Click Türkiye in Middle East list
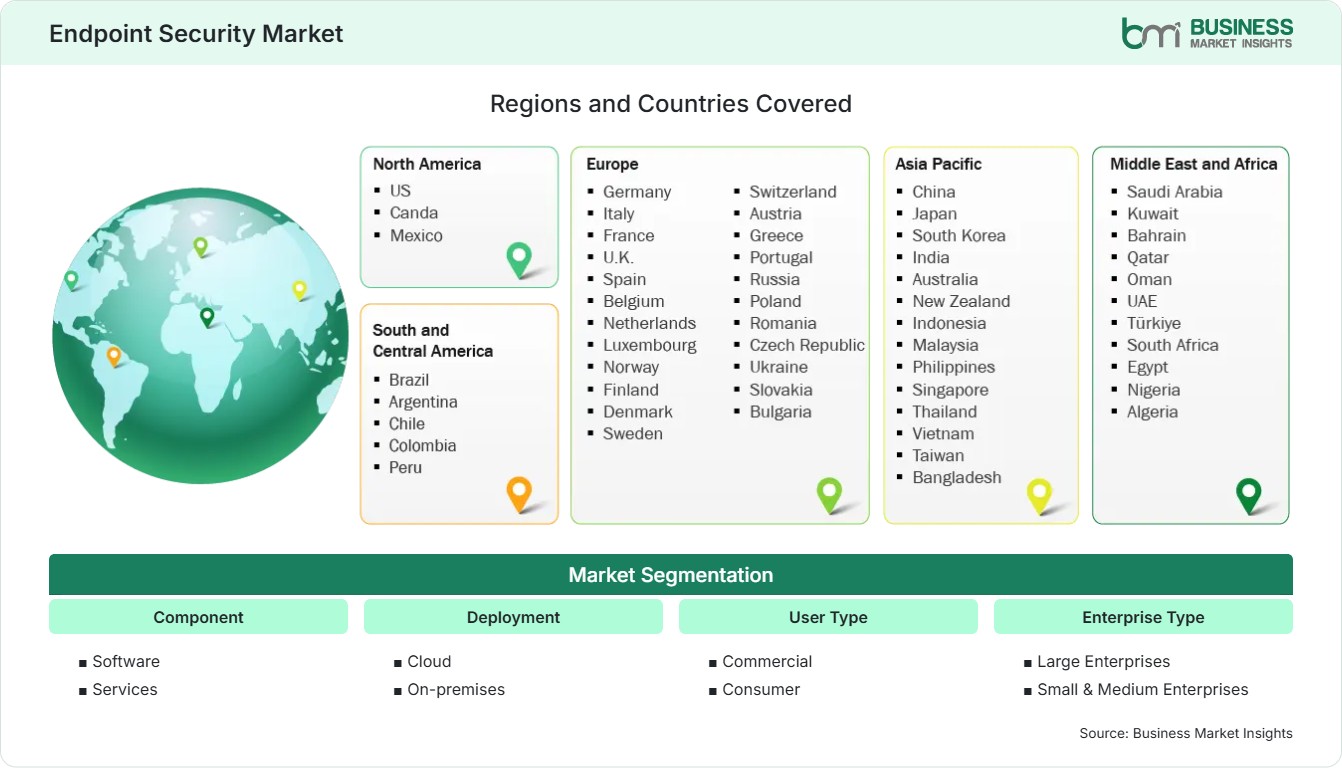Screen dimensions: 1342x768 pos(1154,323)
